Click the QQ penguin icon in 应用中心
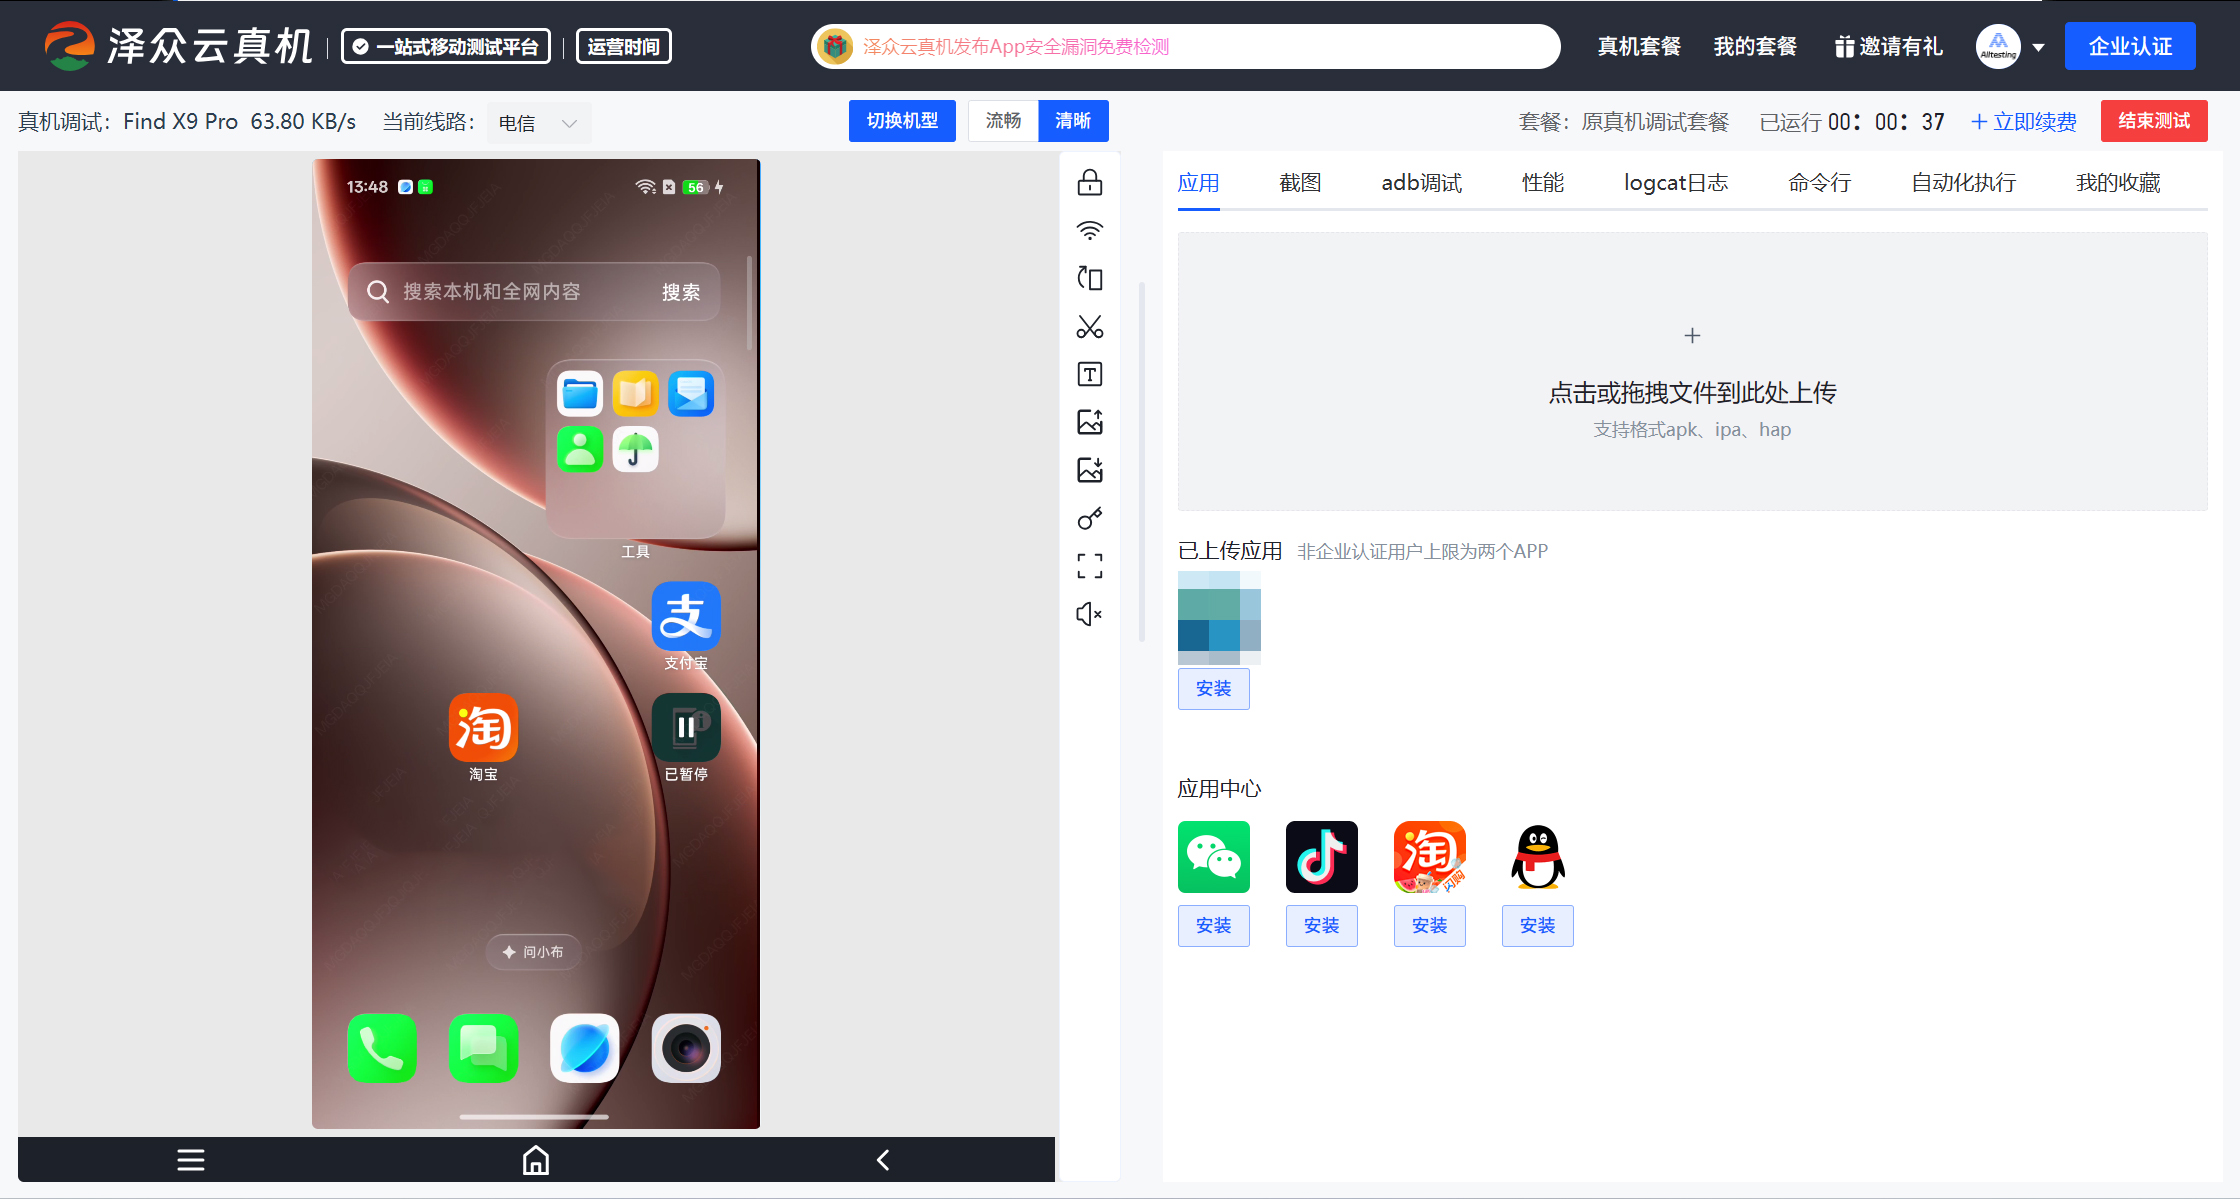The image size is (2240, 1199). point(1538,857)
